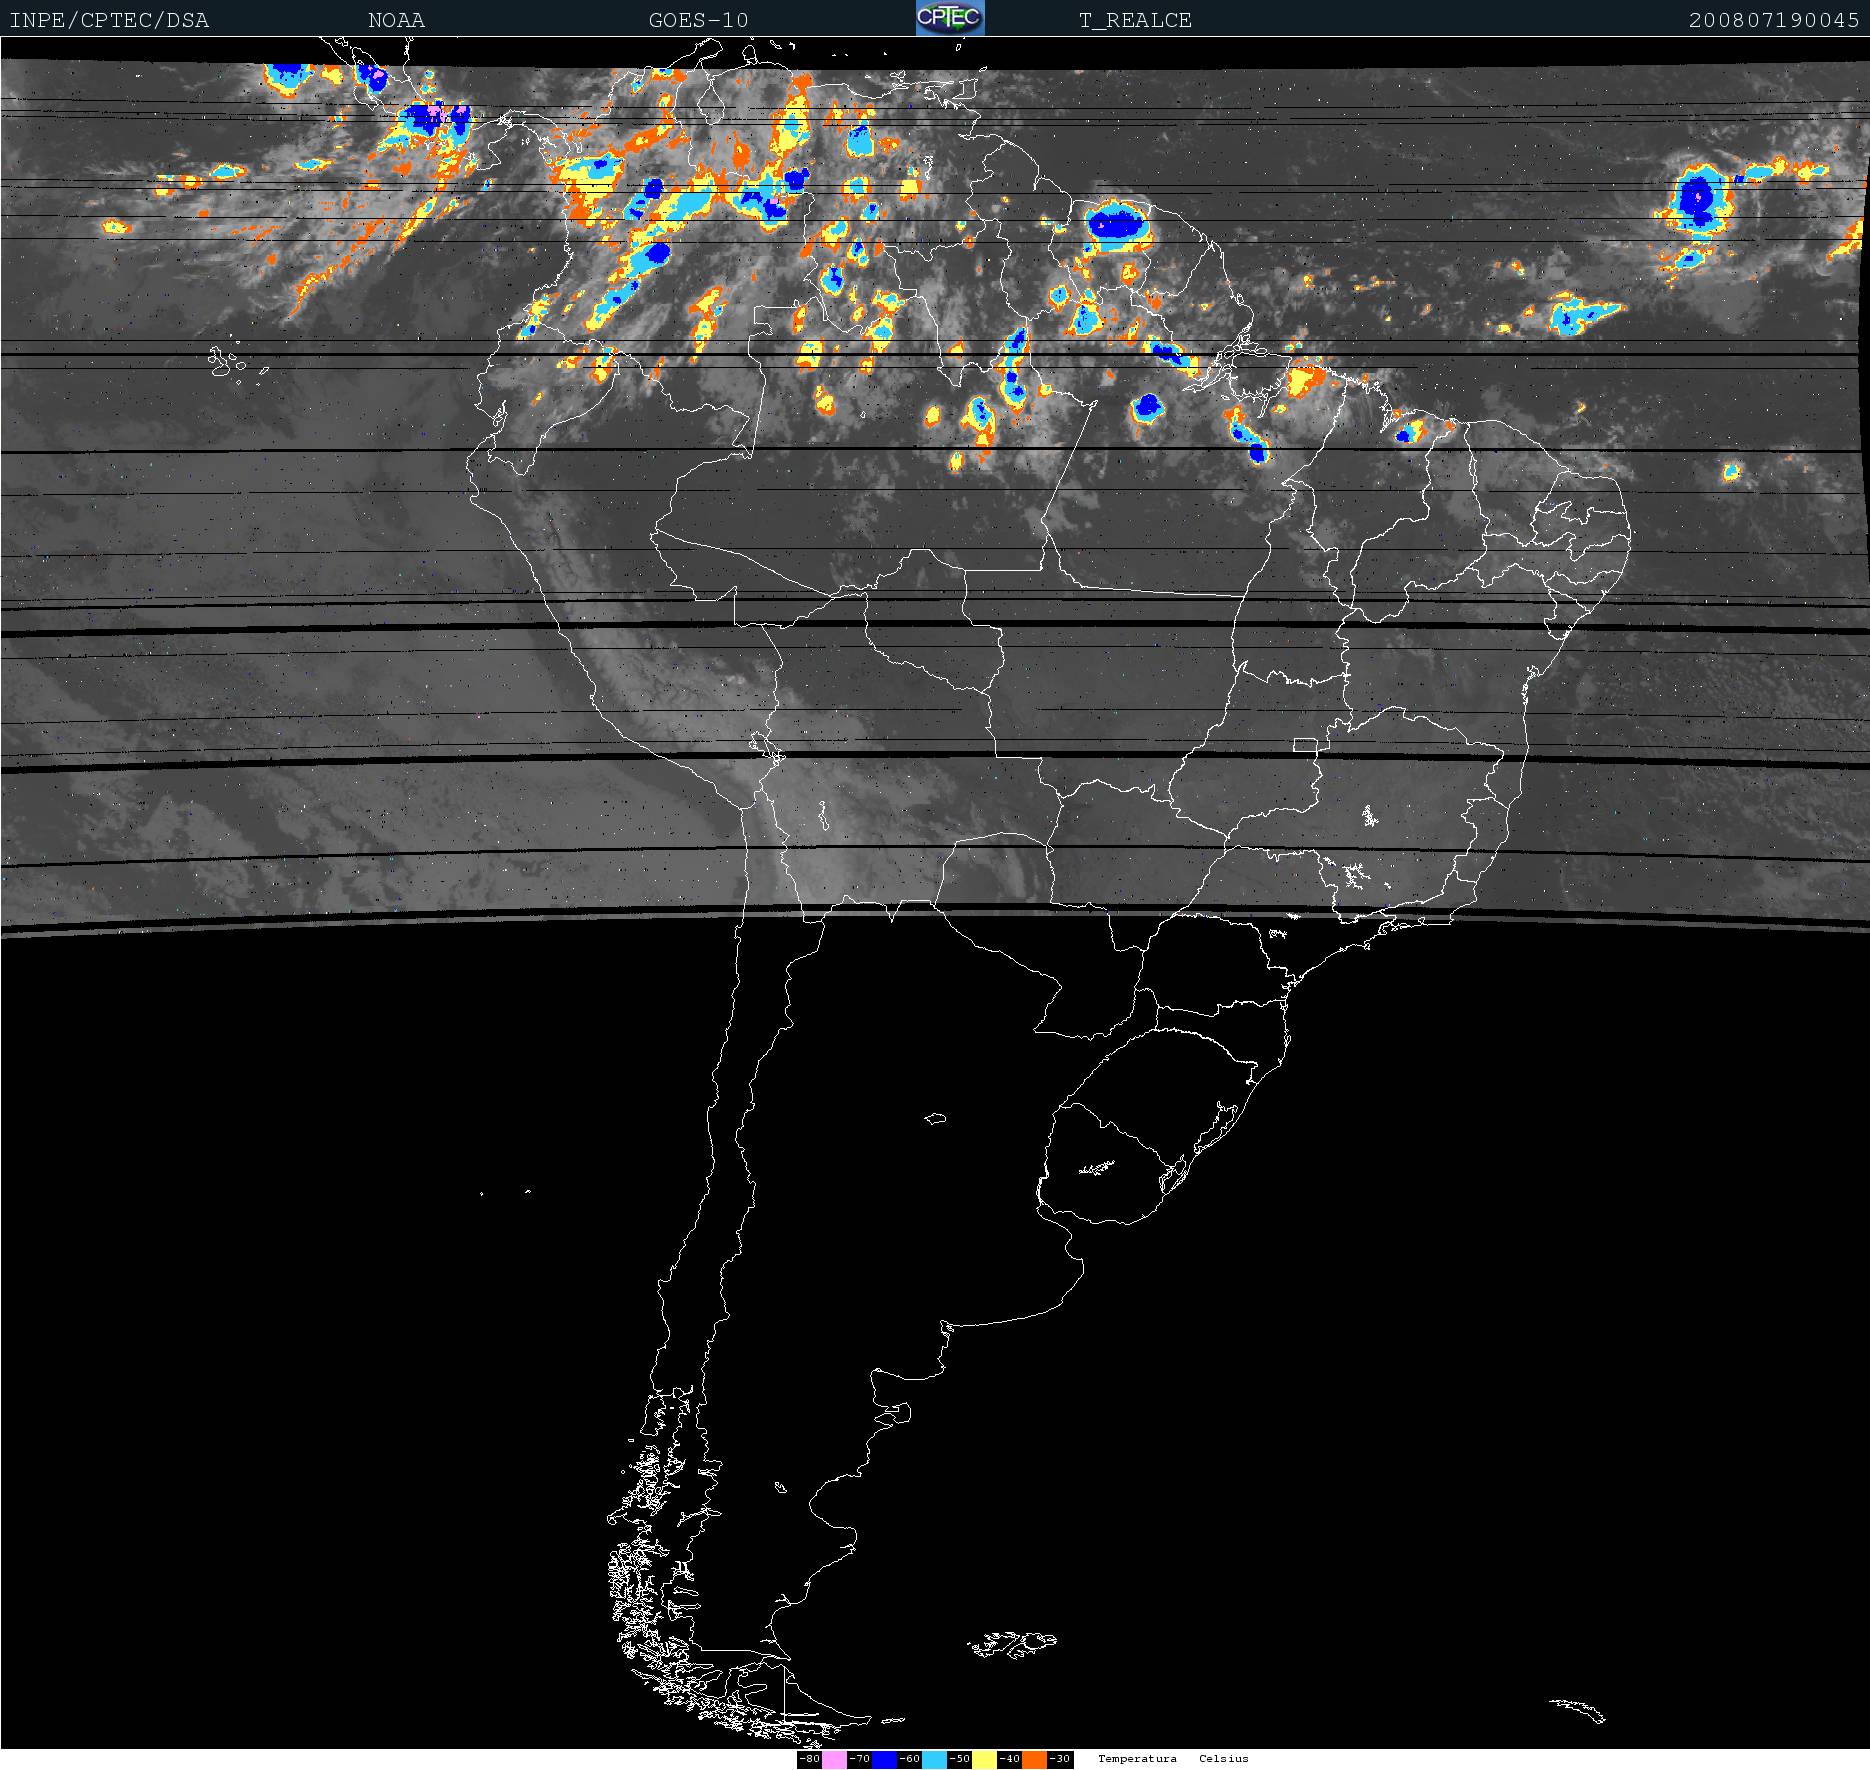Pick the light blue legend swatch
1870x1770 pixels.
tap(934, 1759)
